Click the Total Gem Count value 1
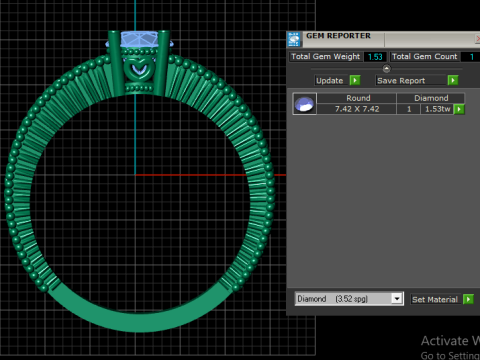This screenshot has height=360, width=480. point(471,57)
